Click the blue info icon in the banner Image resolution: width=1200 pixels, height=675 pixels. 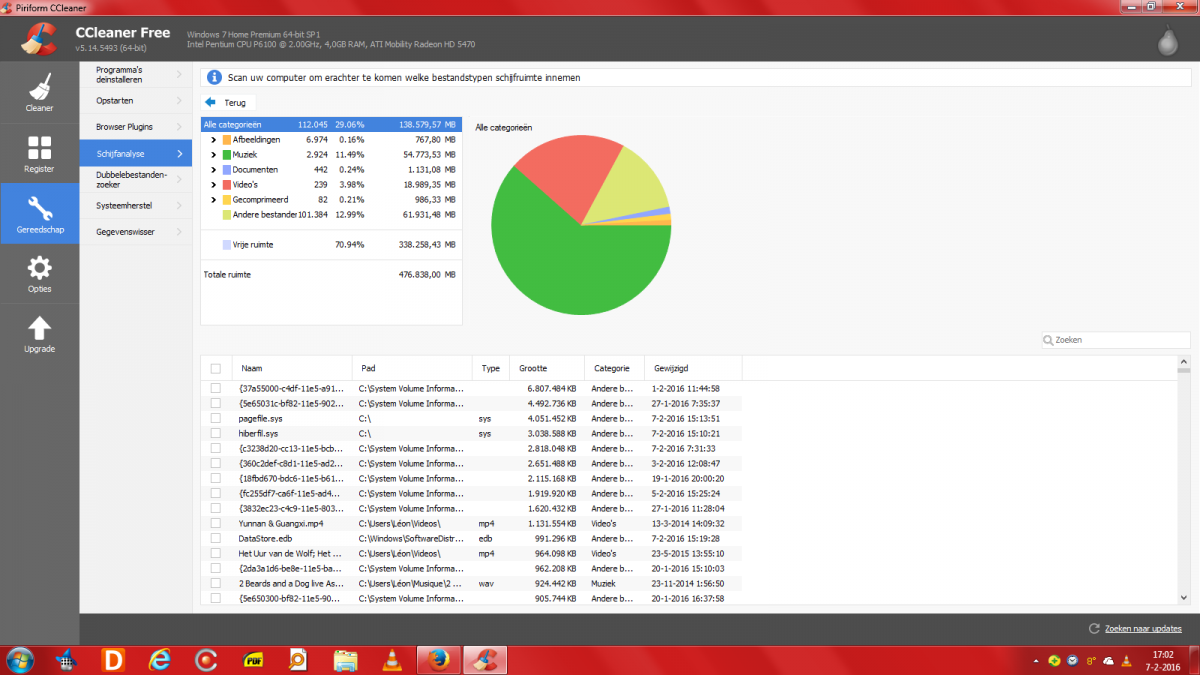click(x=214, y=77)
